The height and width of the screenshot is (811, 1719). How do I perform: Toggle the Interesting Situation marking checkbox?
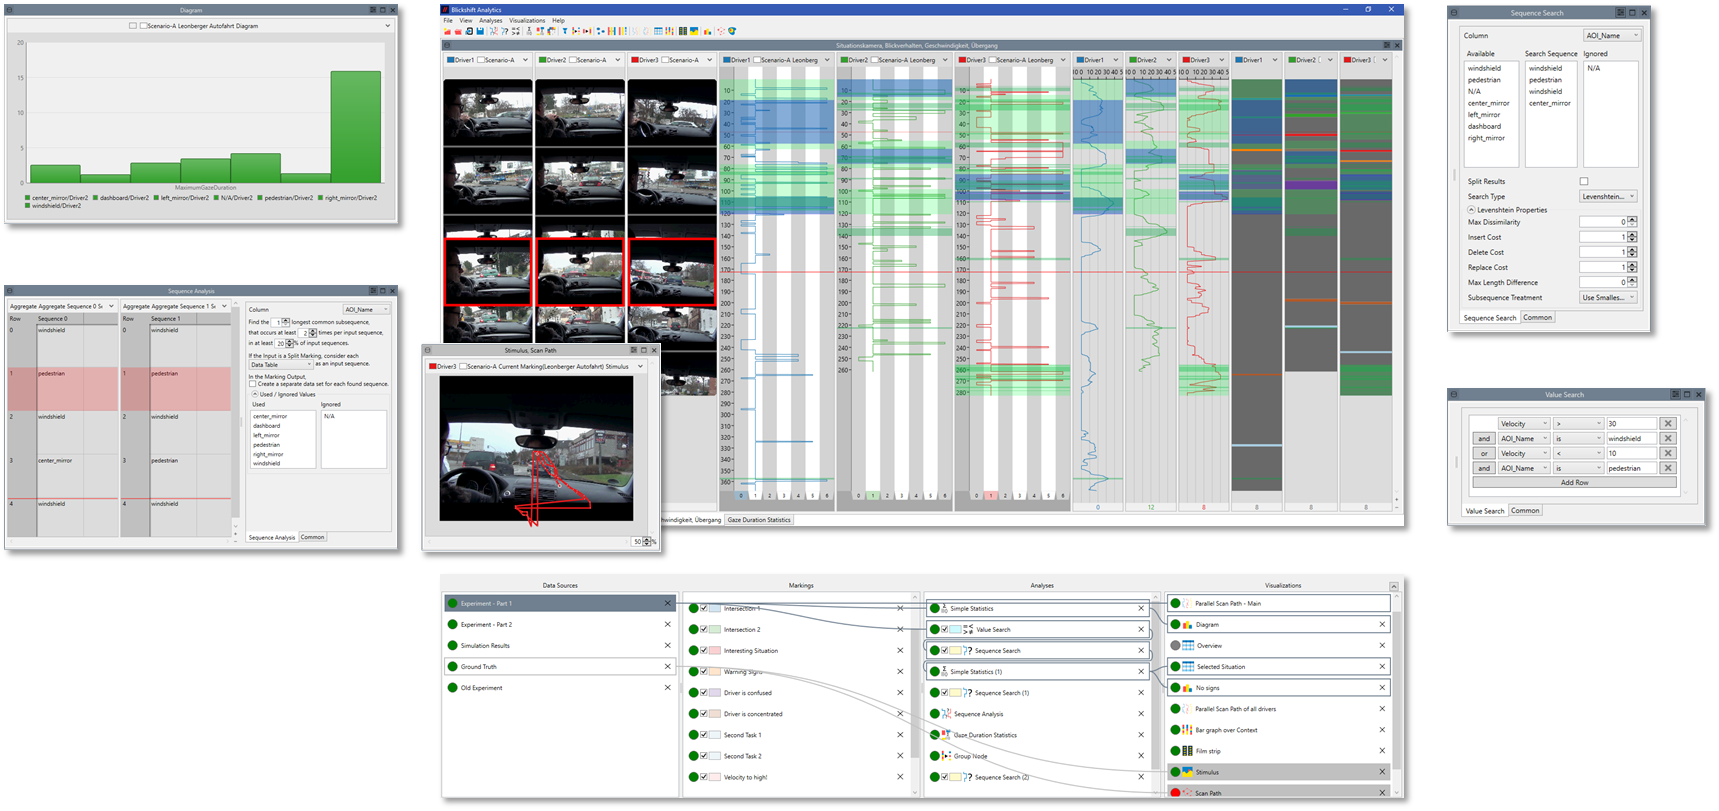coord(704,650)
